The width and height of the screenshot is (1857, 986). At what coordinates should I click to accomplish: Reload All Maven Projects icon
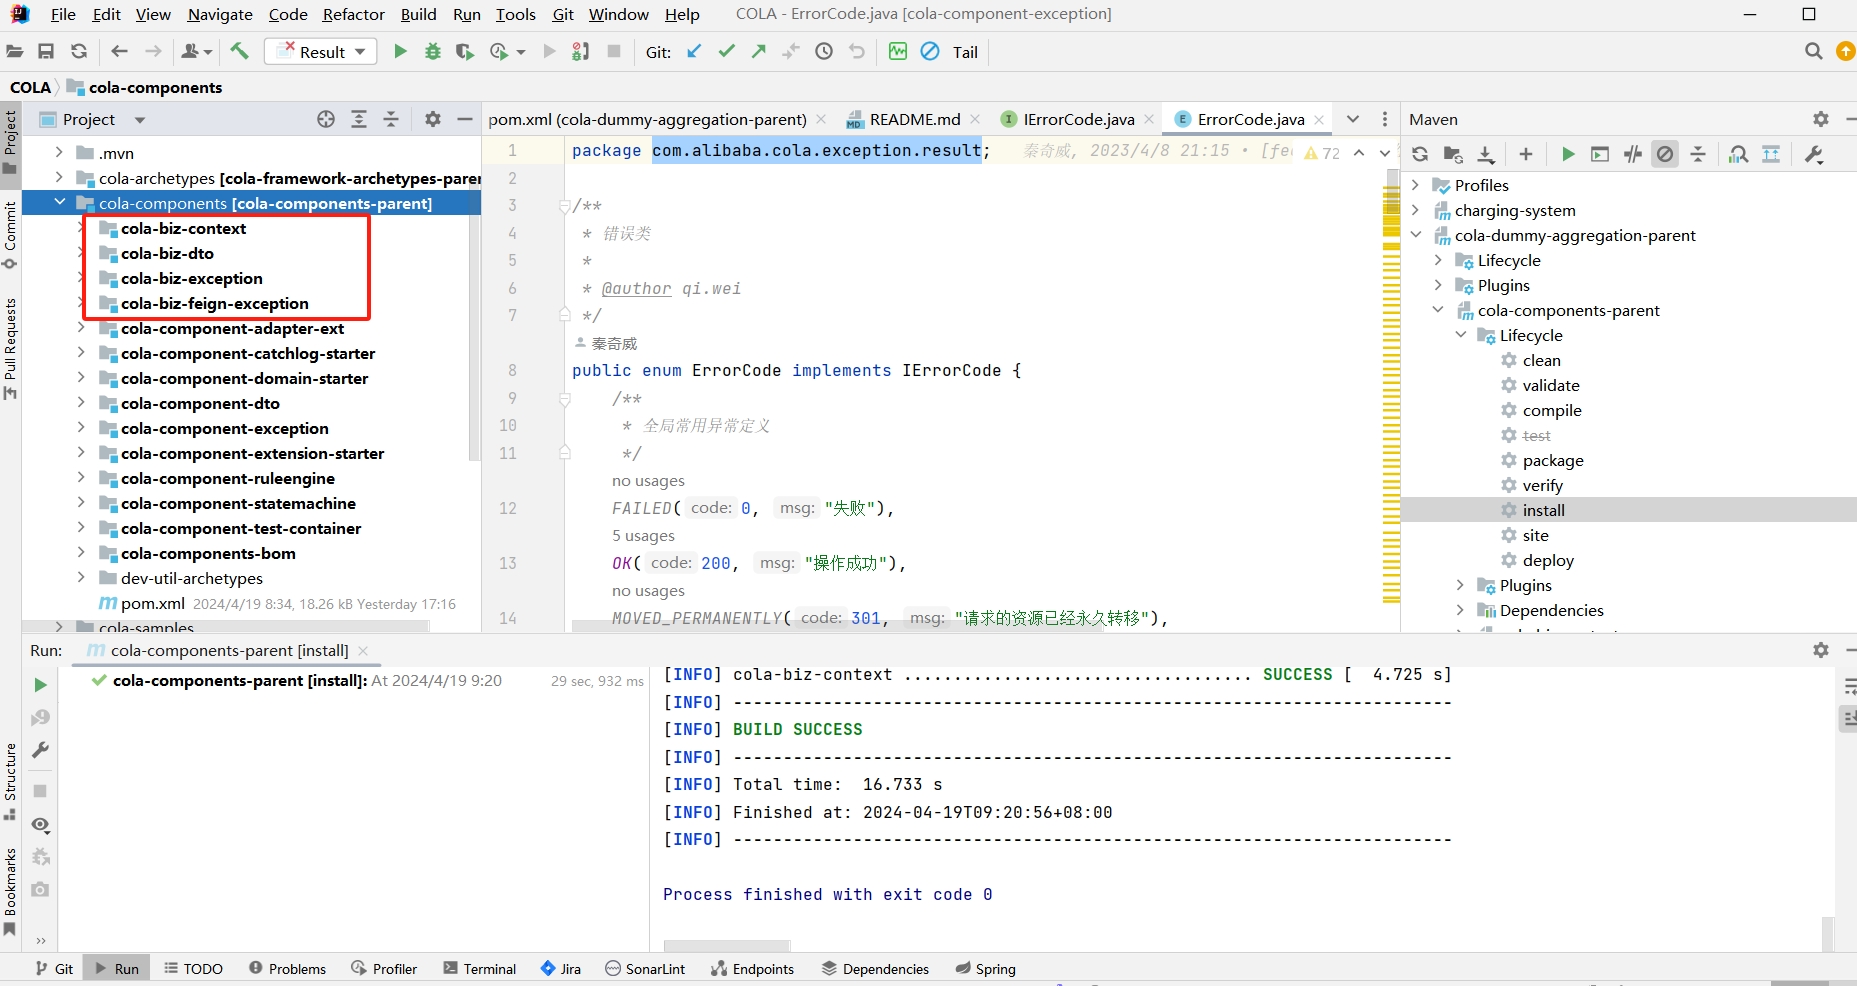pyautogui.click(x=1420, y=154)
